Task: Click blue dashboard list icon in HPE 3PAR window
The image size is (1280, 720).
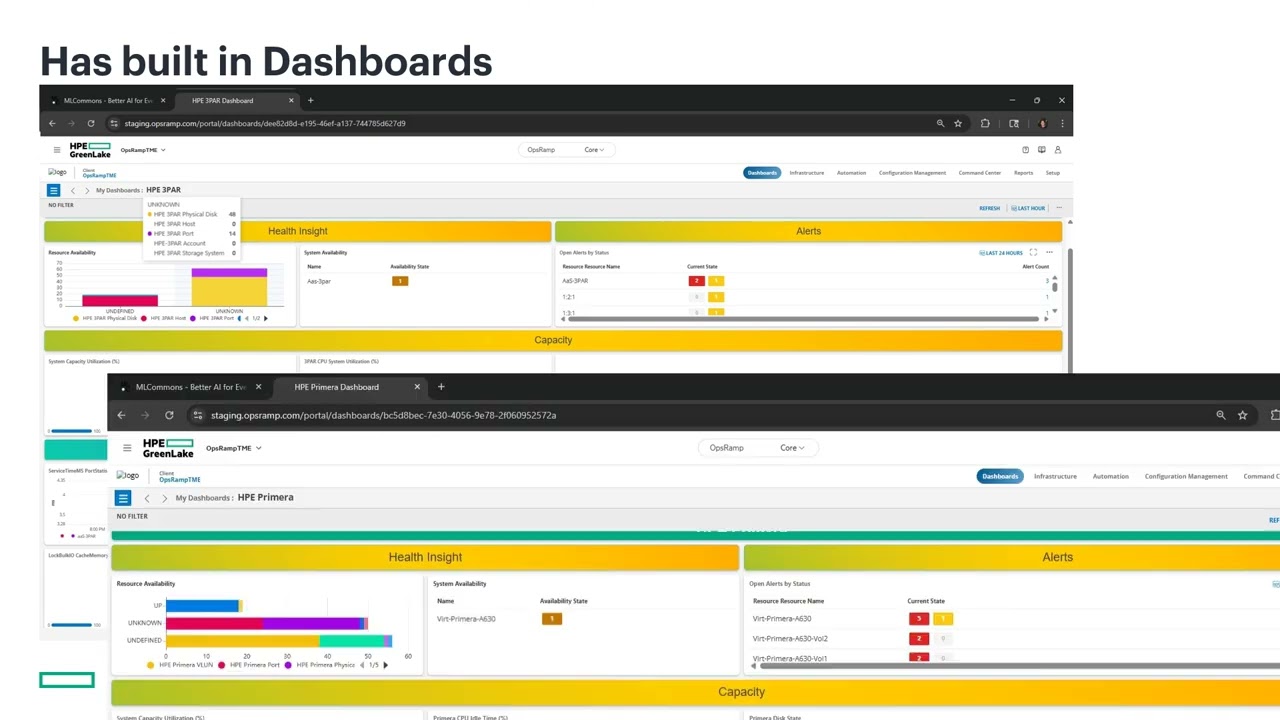Action: (54, 190)
